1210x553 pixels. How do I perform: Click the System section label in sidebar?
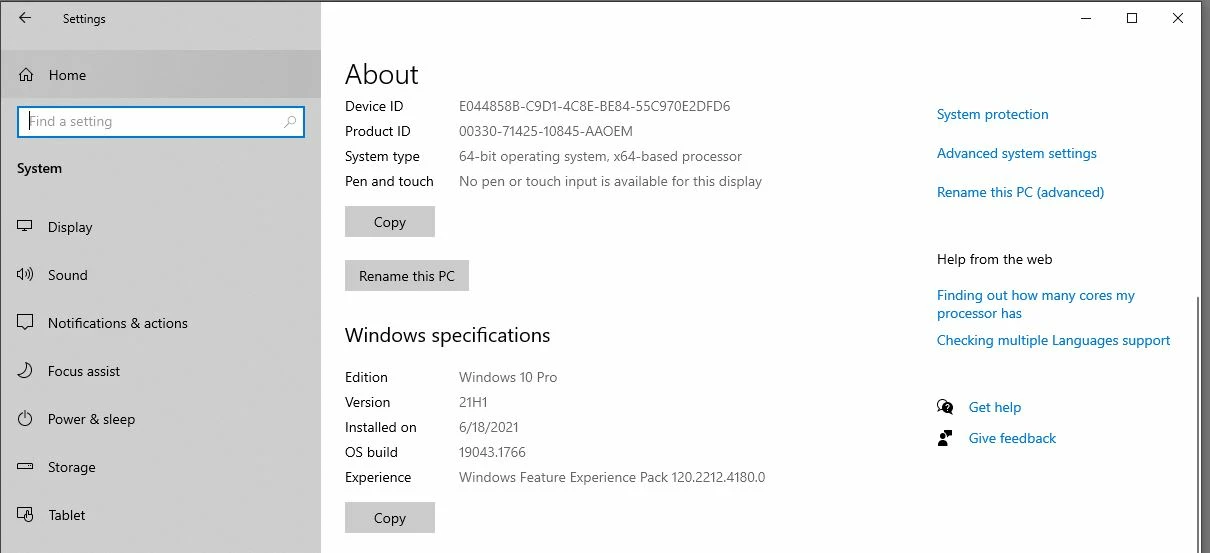pos(40,168)
